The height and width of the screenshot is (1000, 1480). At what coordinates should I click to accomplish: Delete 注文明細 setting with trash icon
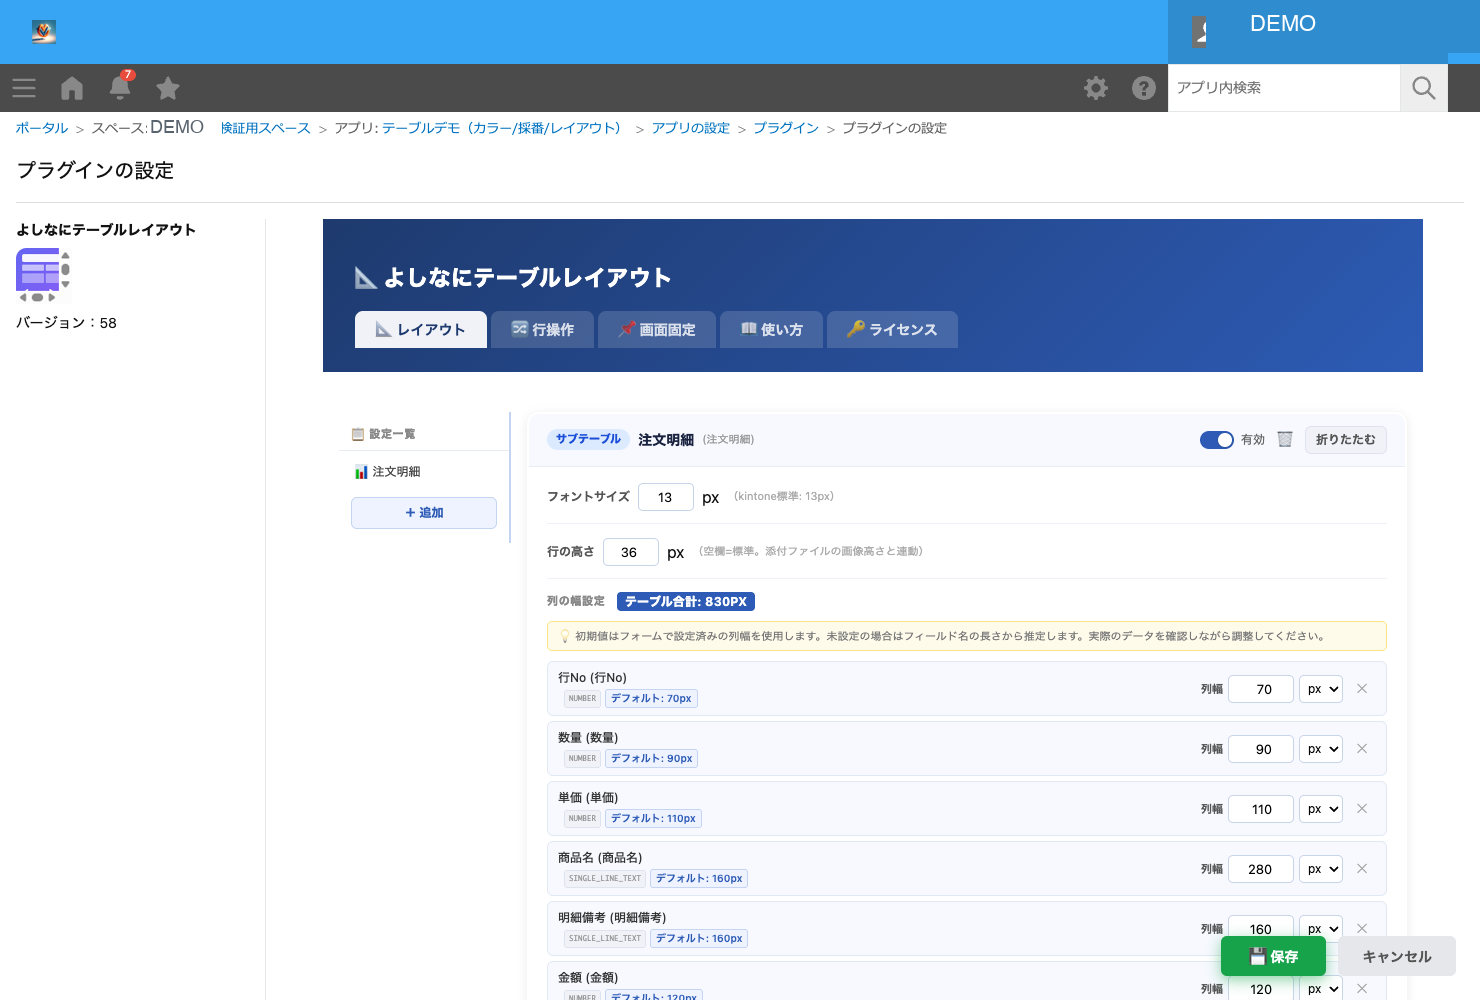point(1285,439)
